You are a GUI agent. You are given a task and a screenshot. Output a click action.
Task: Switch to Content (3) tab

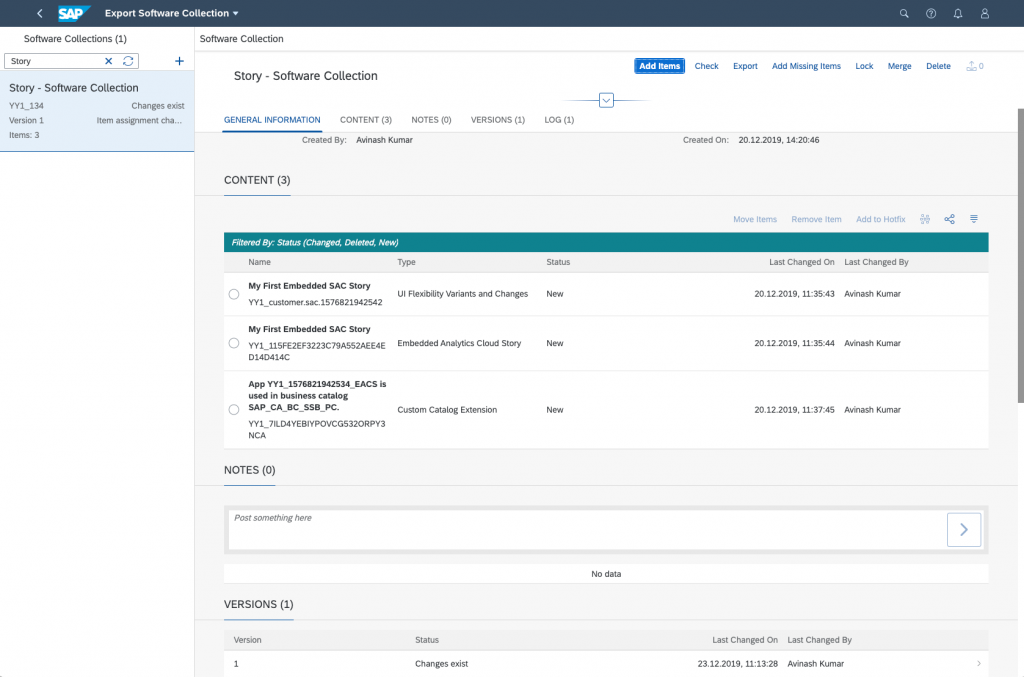tap(366, 120)
